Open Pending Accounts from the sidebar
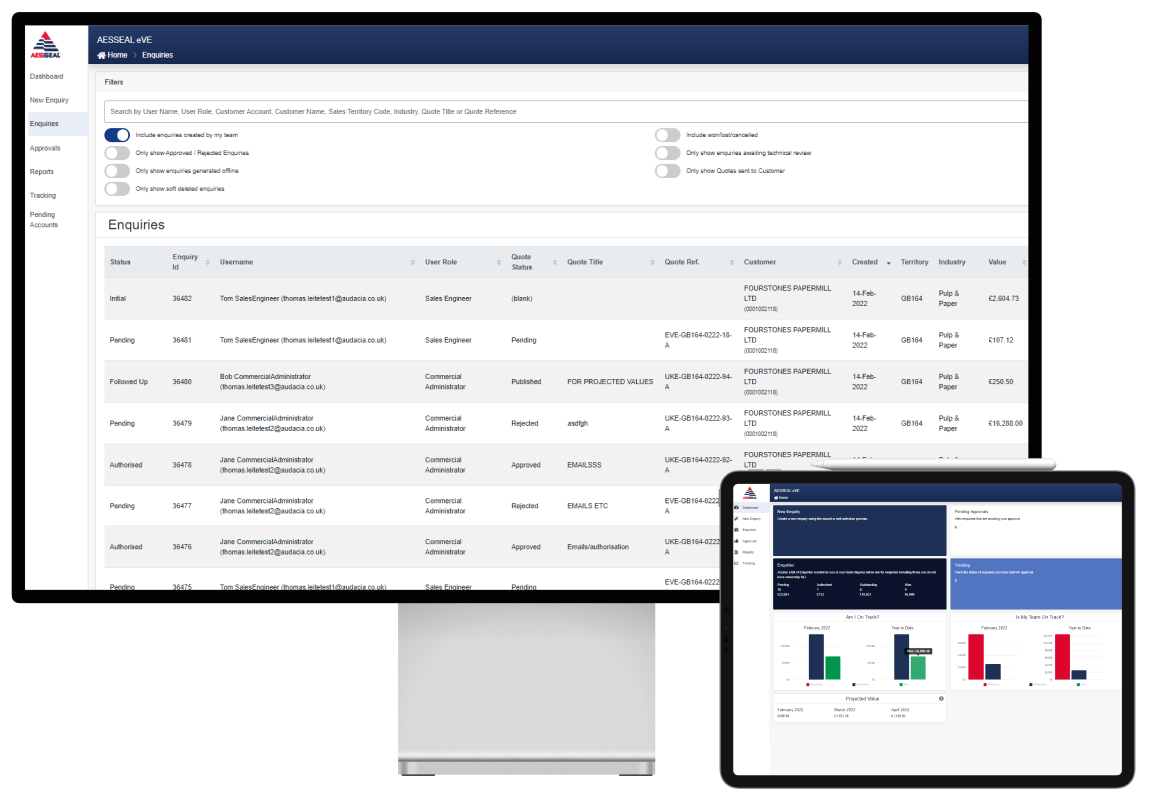 (42, 219)
